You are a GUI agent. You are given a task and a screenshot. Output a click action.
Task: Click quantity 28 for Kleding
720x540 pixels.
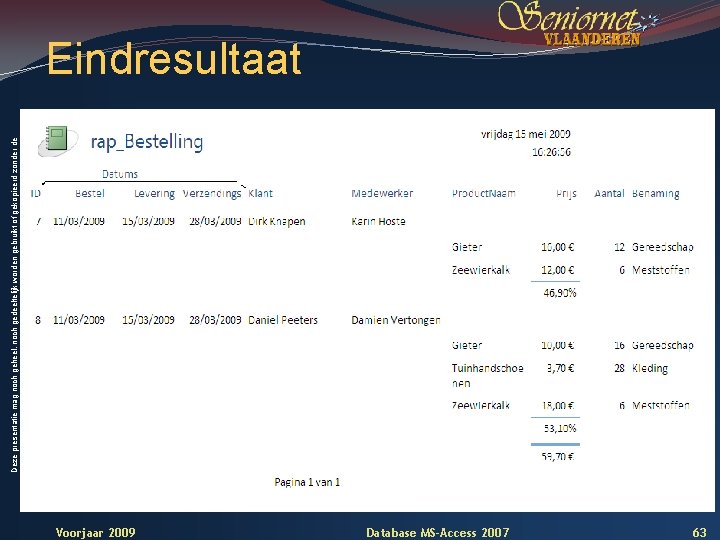coord(619,368)
